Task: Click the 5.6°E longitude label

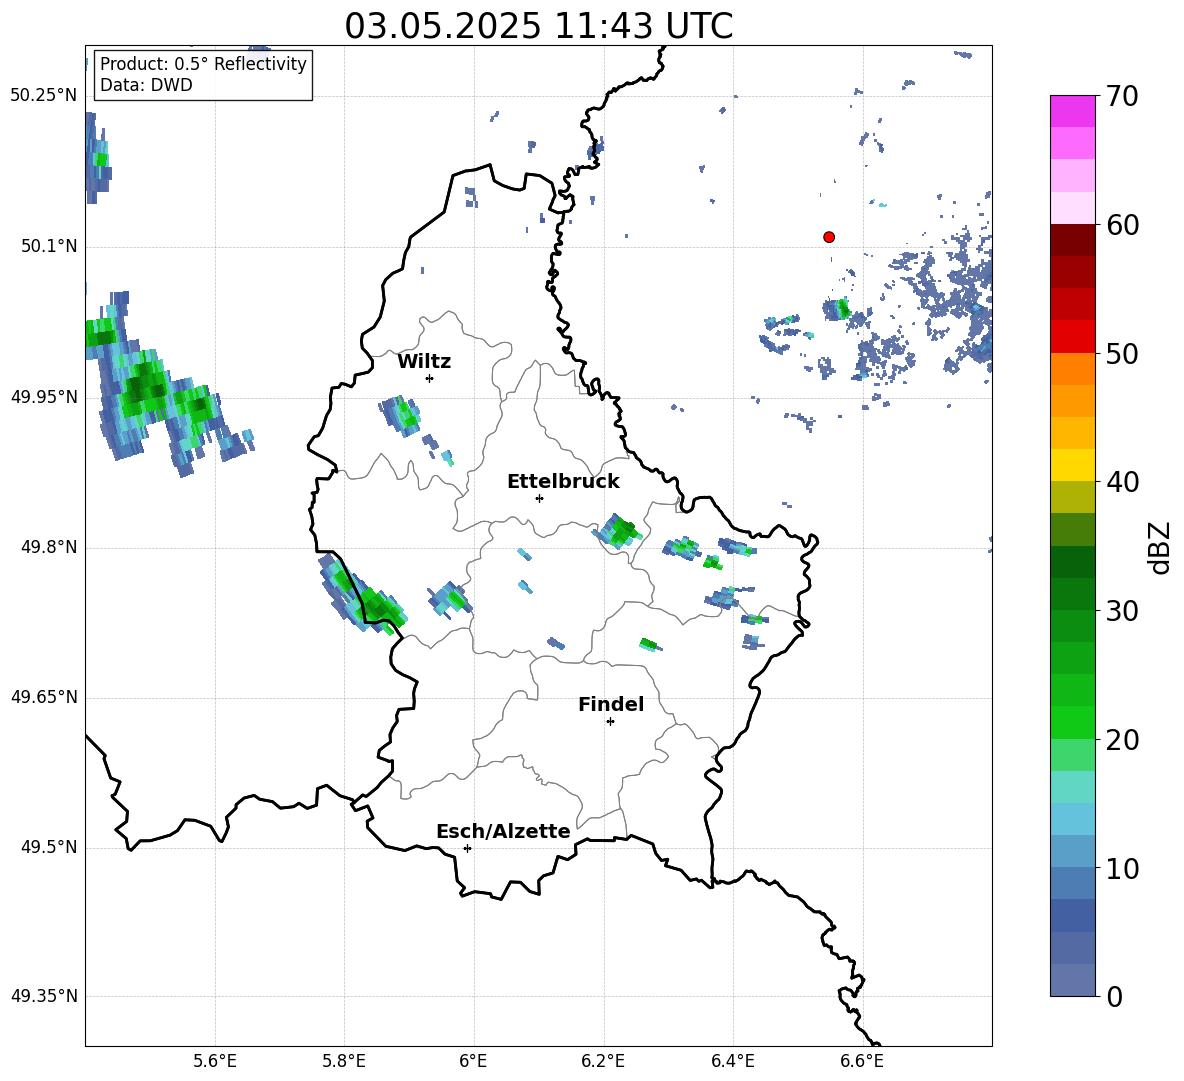Action: (x=215, y=1061)
